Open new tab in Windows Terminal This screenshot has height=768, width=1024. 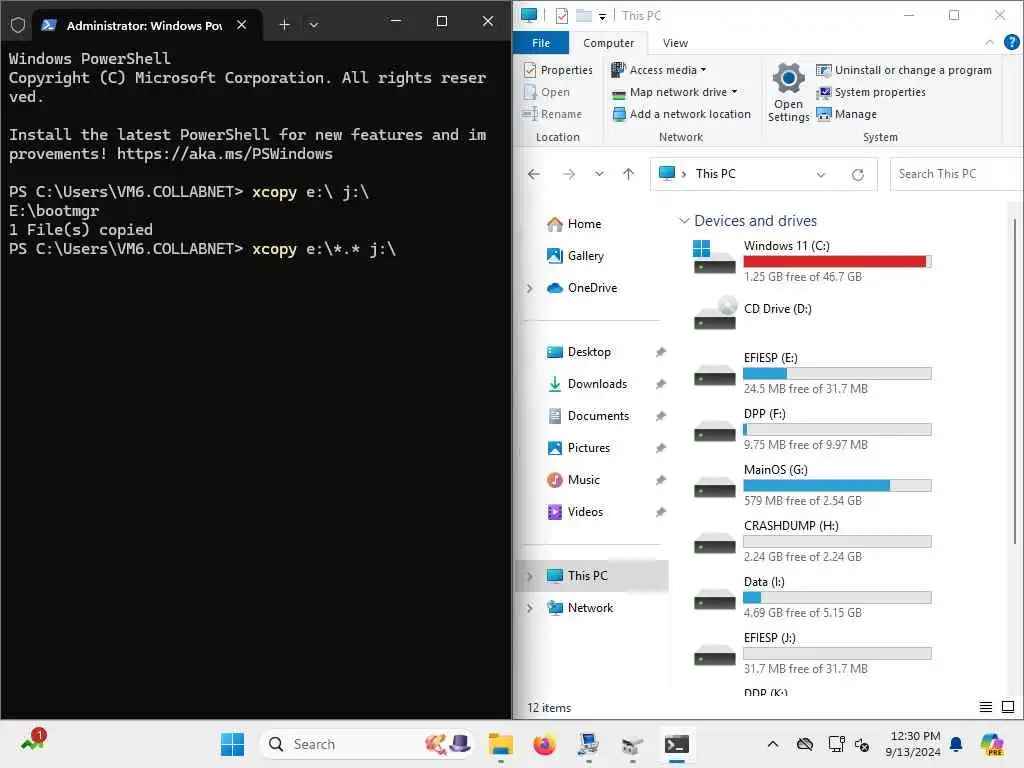tap(284, 25)
